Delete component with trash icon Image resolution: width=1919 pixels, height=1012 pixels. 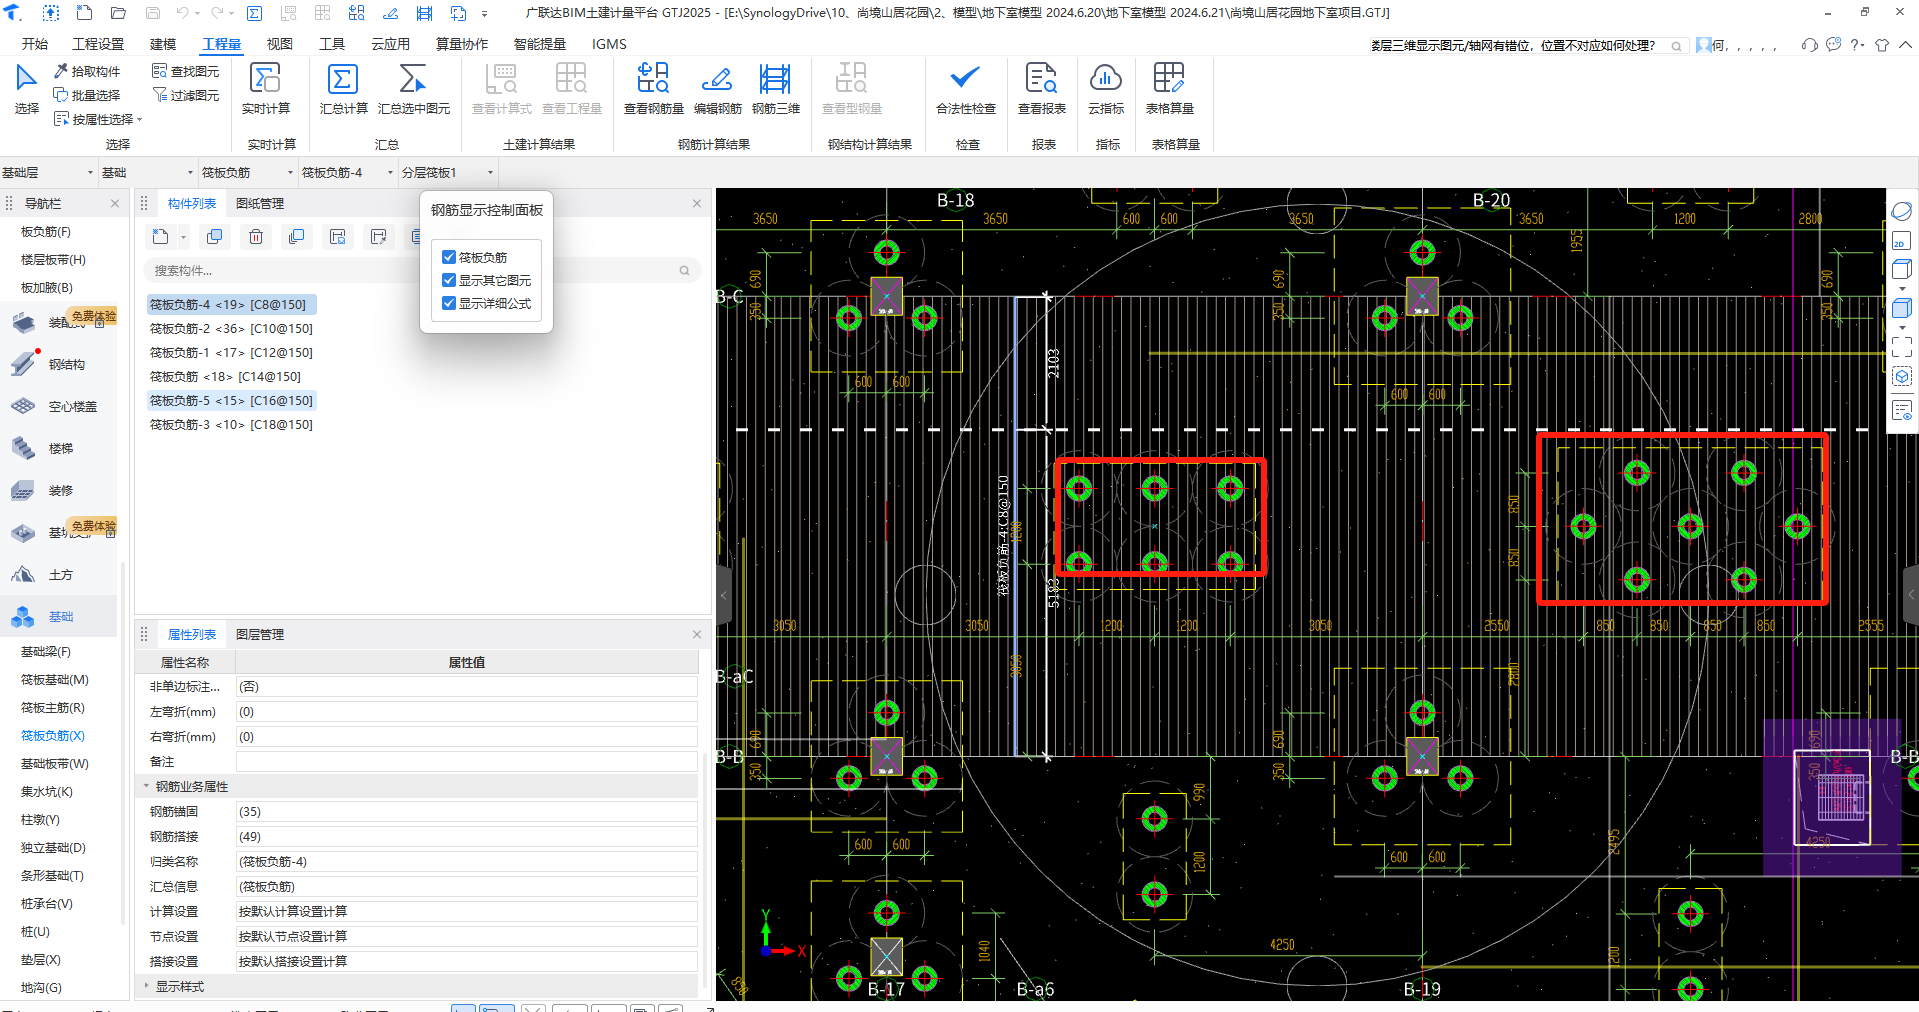coord(256,237)
